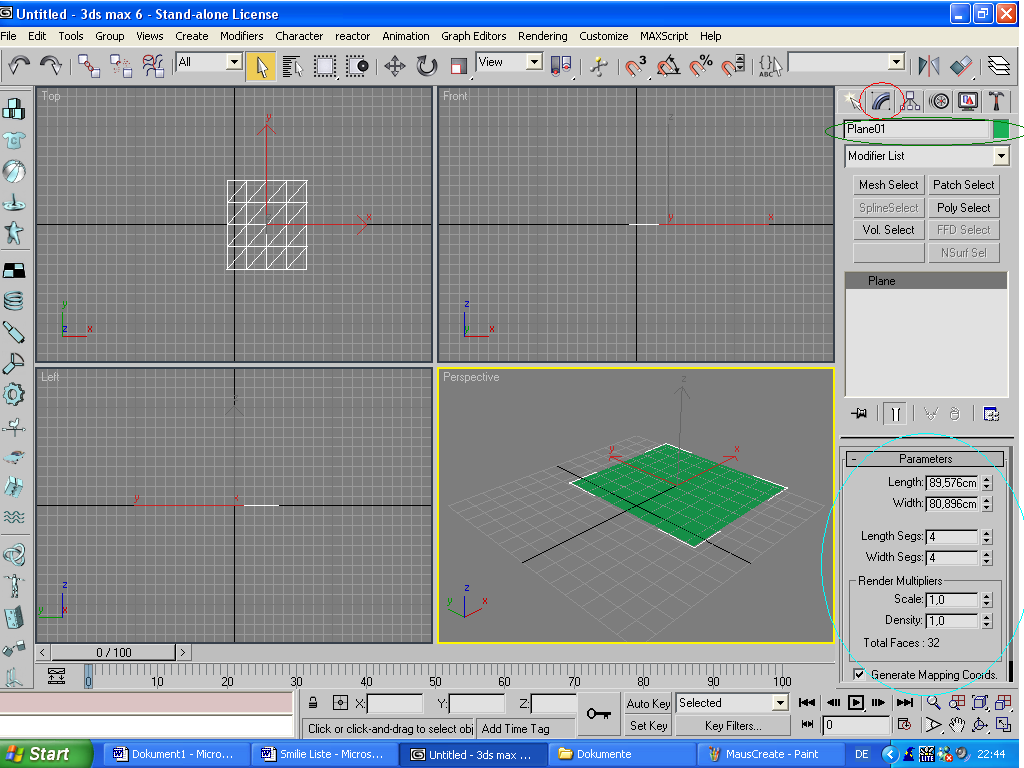Open the Modifier List dropdown
The image size is (1024, 768).
(926, 156)
